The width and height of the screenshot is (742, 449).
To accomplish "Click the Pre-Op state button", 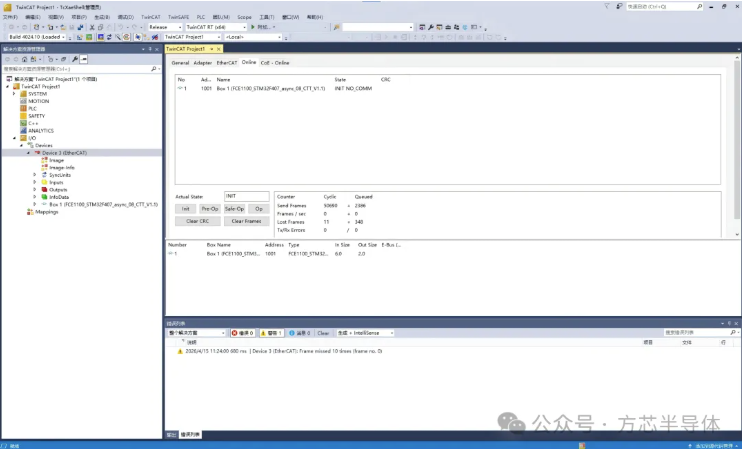I will [210, 209].
